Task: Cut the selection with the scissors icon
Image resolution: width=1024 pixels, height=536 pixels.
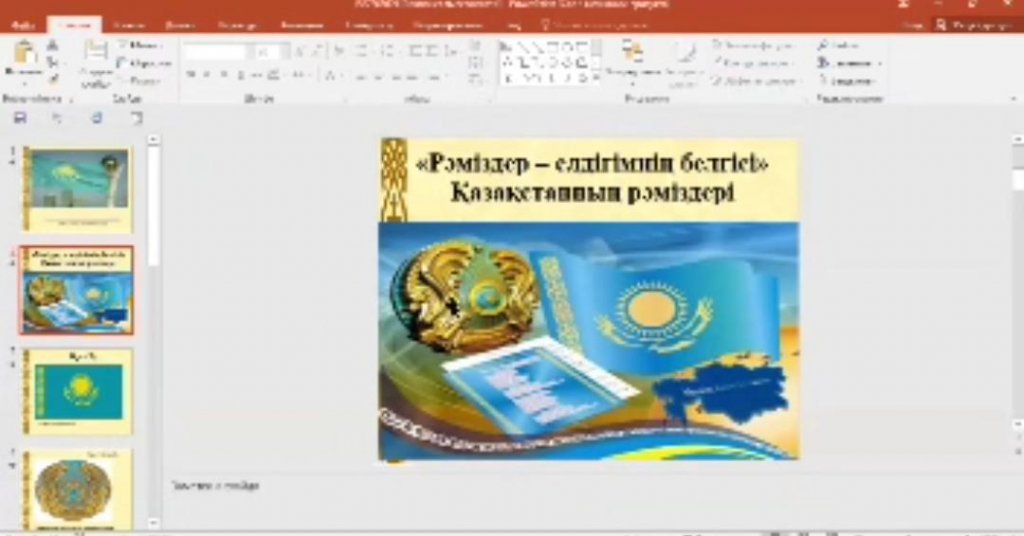Action: click(52, 46)
